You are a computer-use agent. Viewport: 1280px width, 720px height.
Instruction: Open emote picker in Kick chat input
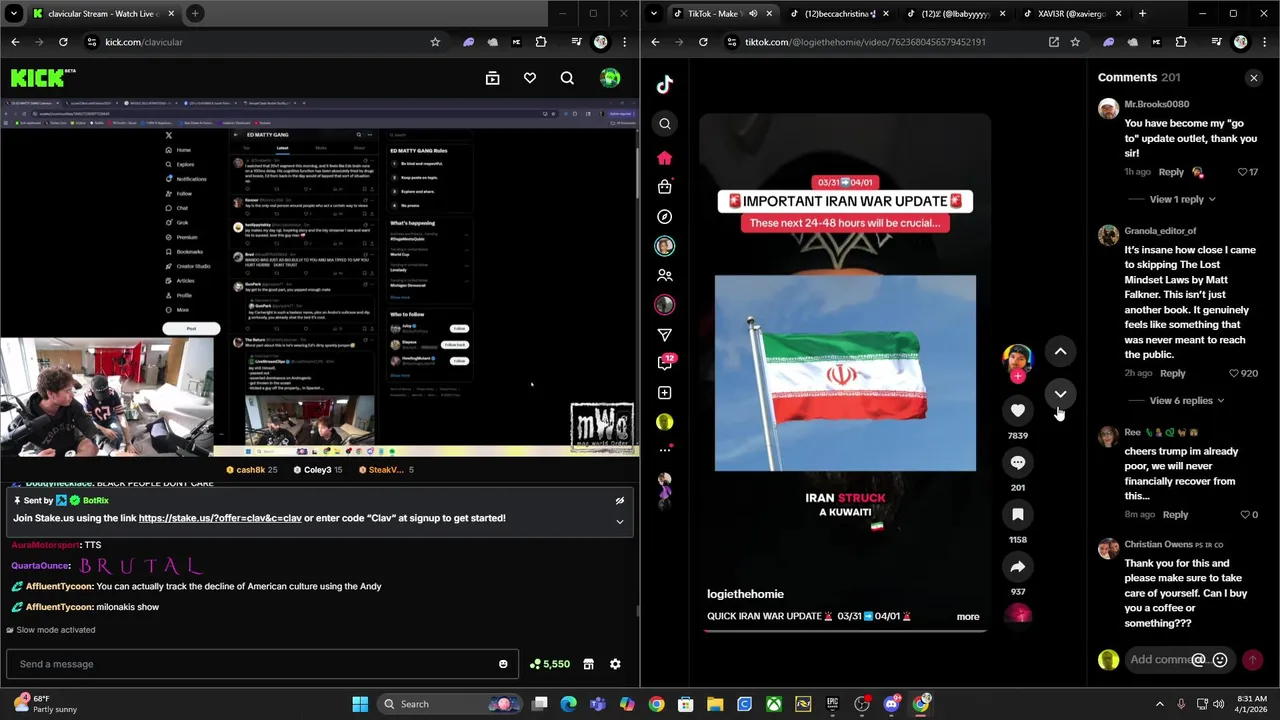coord(503,664)
